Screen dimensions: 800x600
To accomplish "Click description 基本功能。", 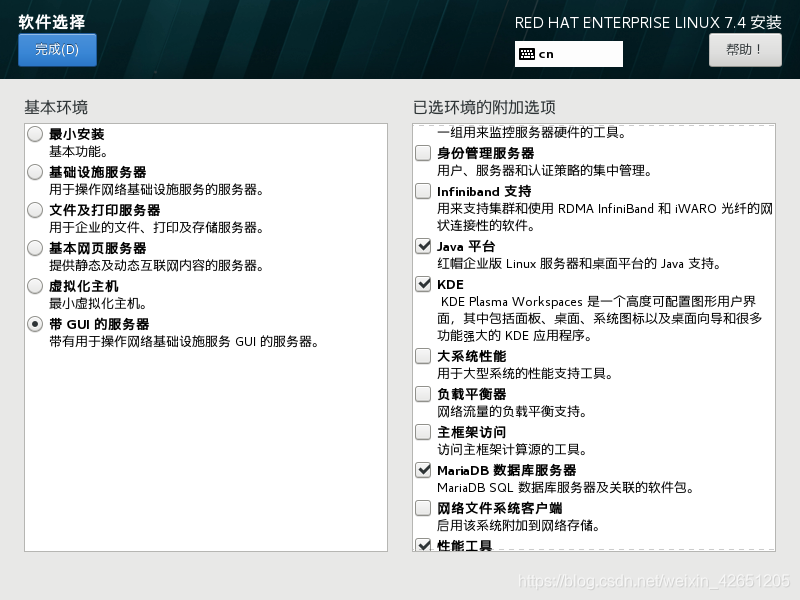I will (x=78, y=152).
